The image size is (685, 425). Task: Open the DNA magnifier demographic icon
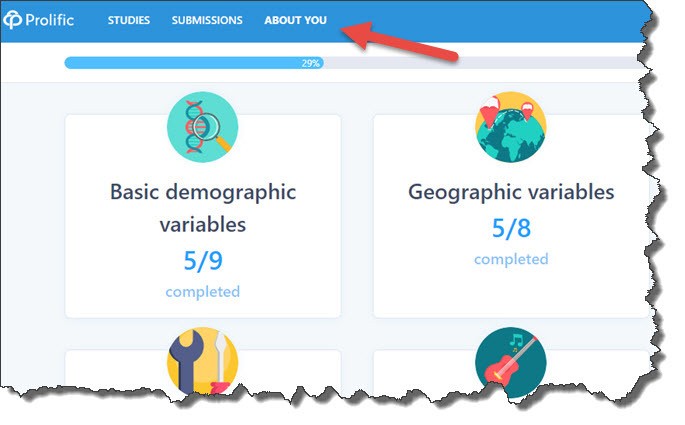(x=202, y=127)
